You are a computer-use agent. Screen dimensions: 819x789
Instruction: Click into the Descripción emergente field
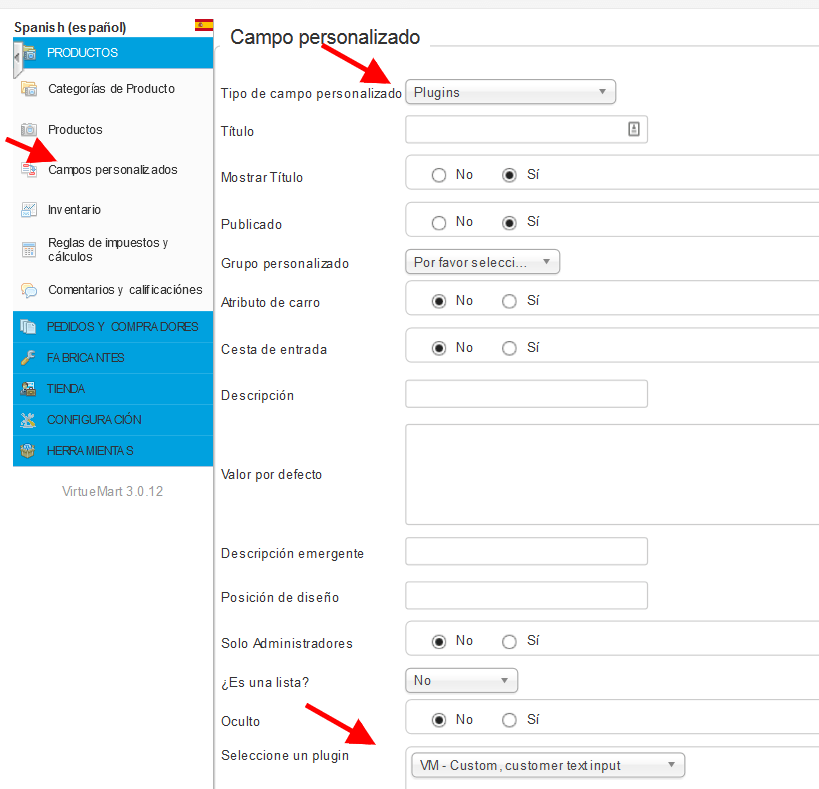click(x=526, y=551)
